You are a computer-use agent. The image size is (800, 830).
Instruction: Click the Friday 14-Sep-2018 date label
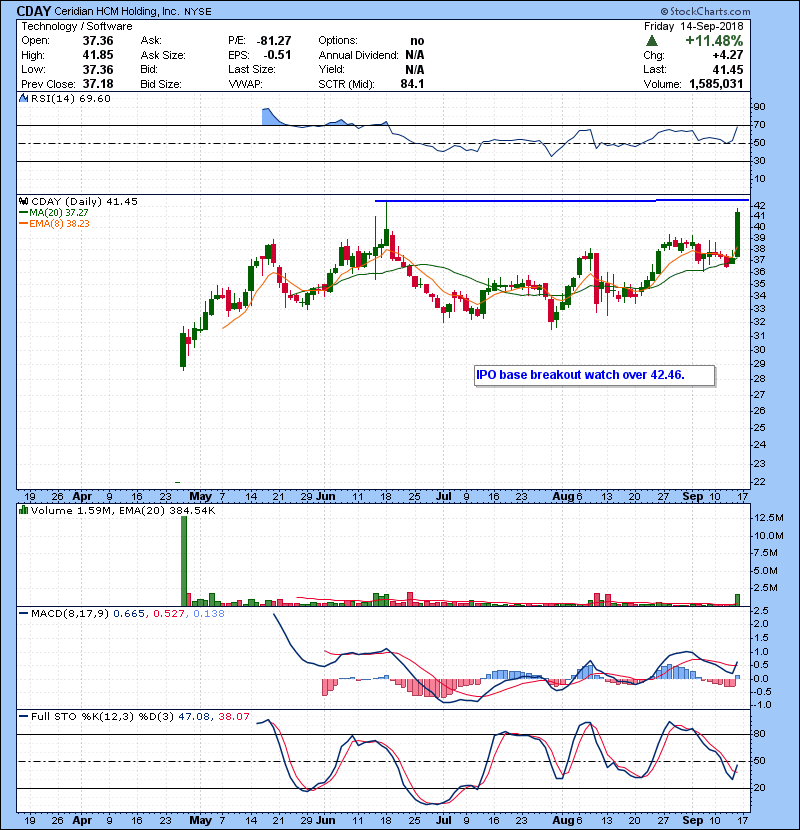point(694,26)
